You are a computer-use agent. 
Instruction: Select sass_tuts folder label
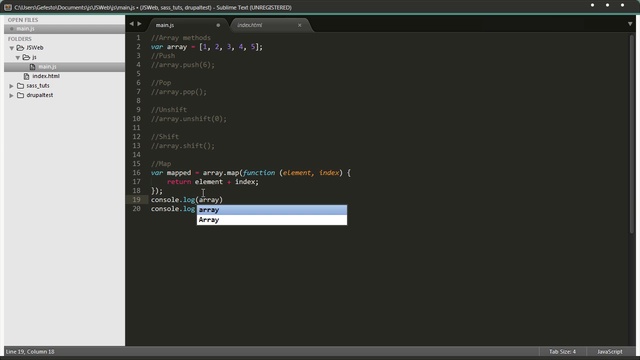pyautogui.click(x=38, y=86)
